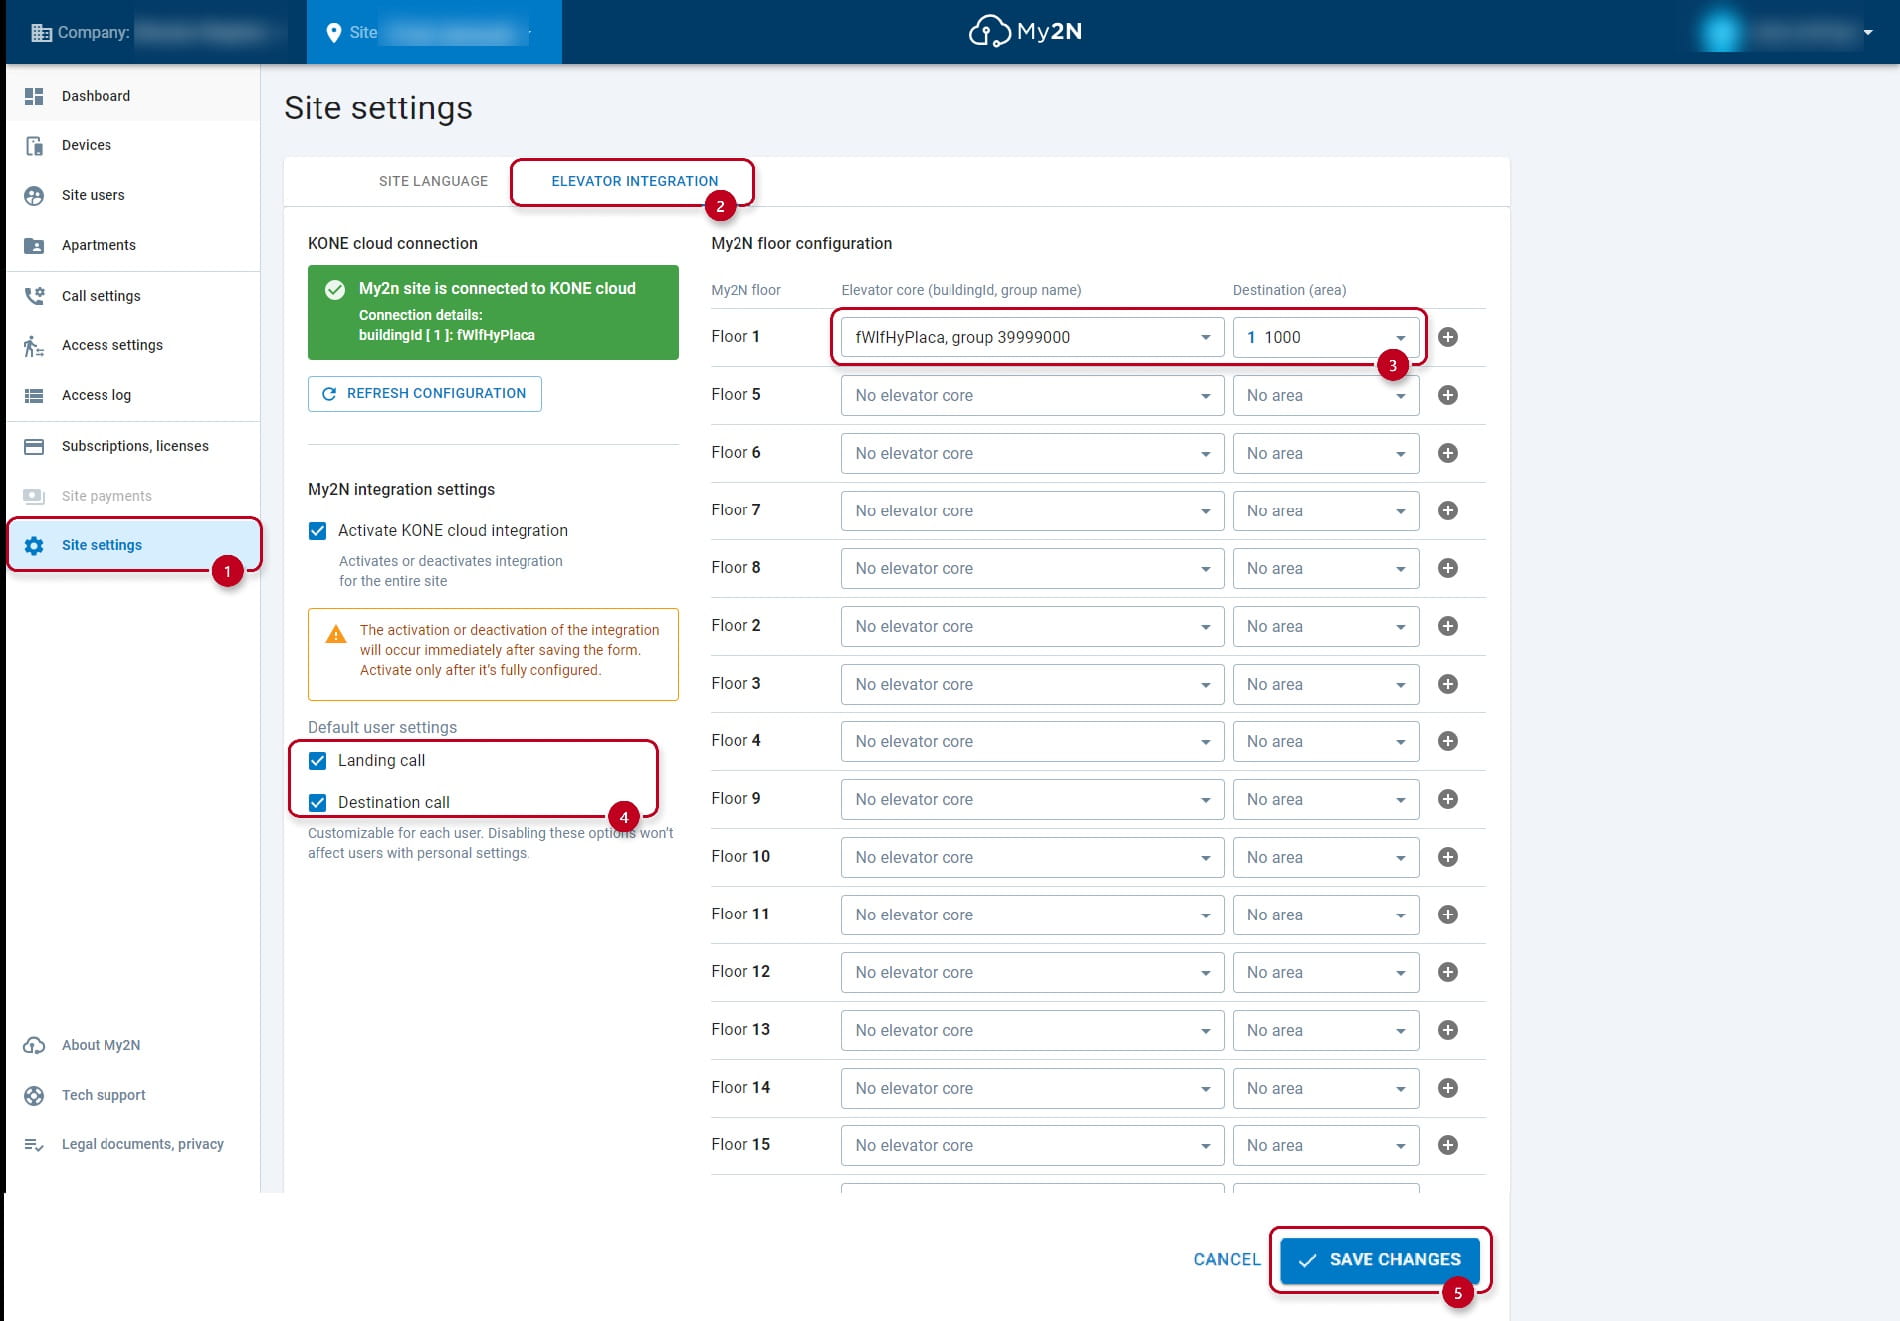Screen dimensions: 1900x1321
Task: Open the Apartments menu item
Action: tap(133, 245)
